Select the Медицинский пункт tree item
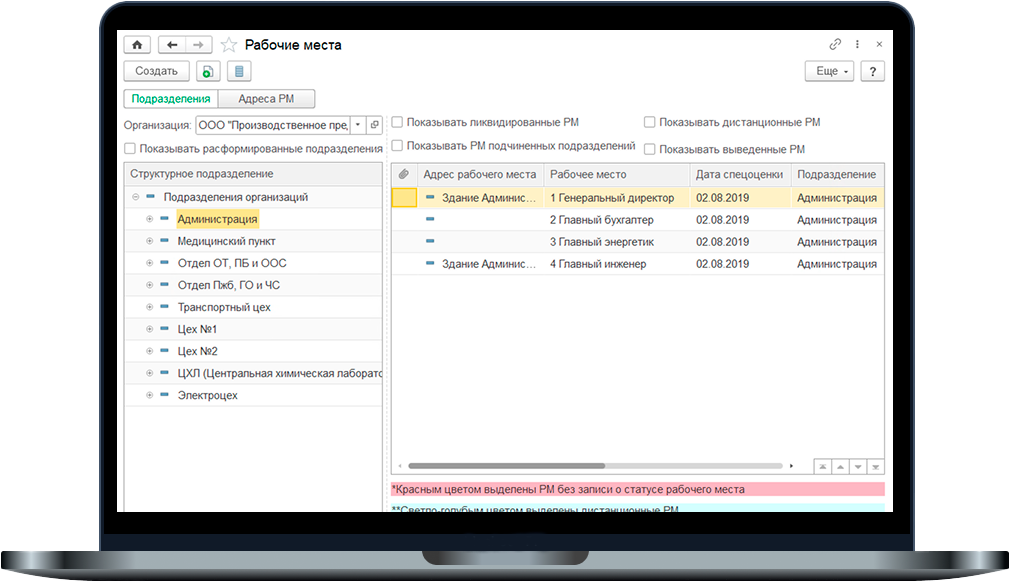This screenshot has height=583, width=1010. coord(226,241)
